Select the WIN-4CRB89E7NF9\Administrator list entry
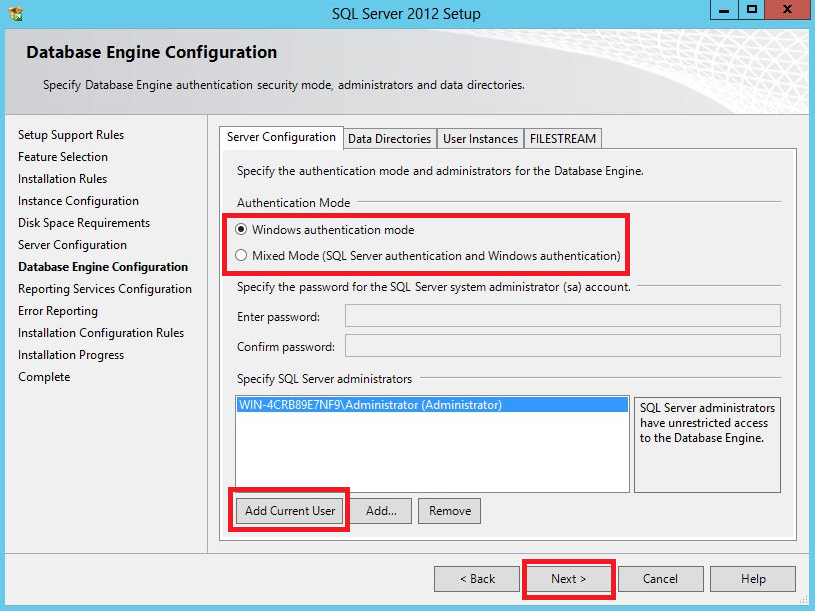Screen dimensions: 815x611 click(x=370, y=406)
